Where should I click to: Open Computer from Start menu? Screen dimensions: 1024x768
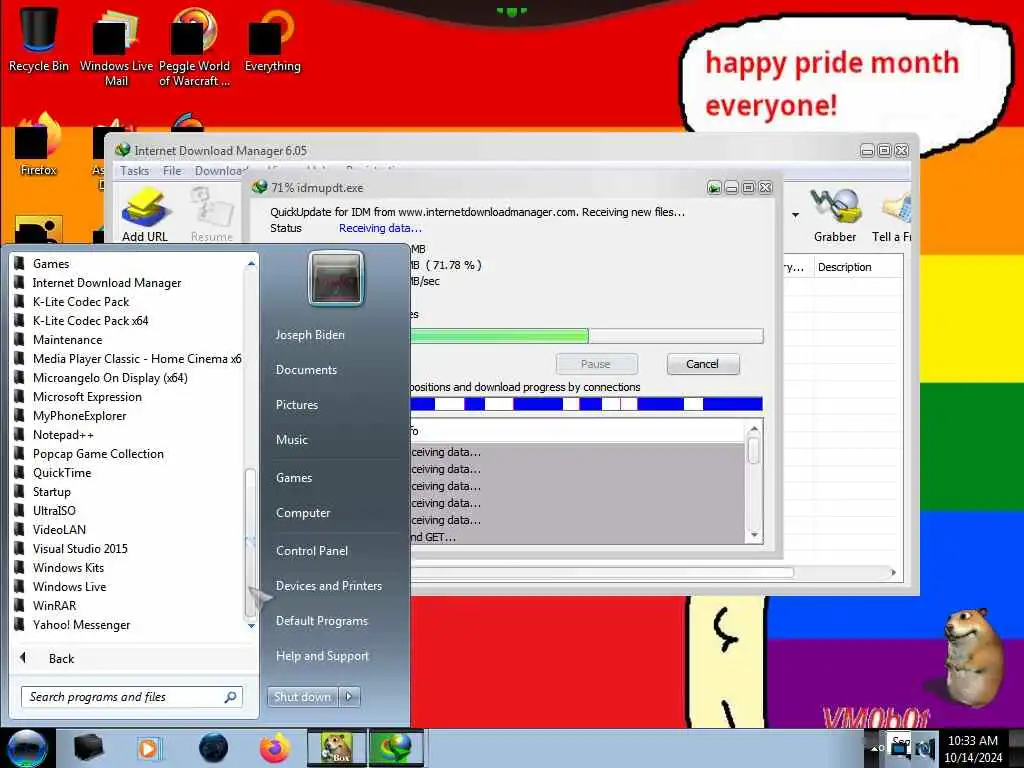[303, 513]
